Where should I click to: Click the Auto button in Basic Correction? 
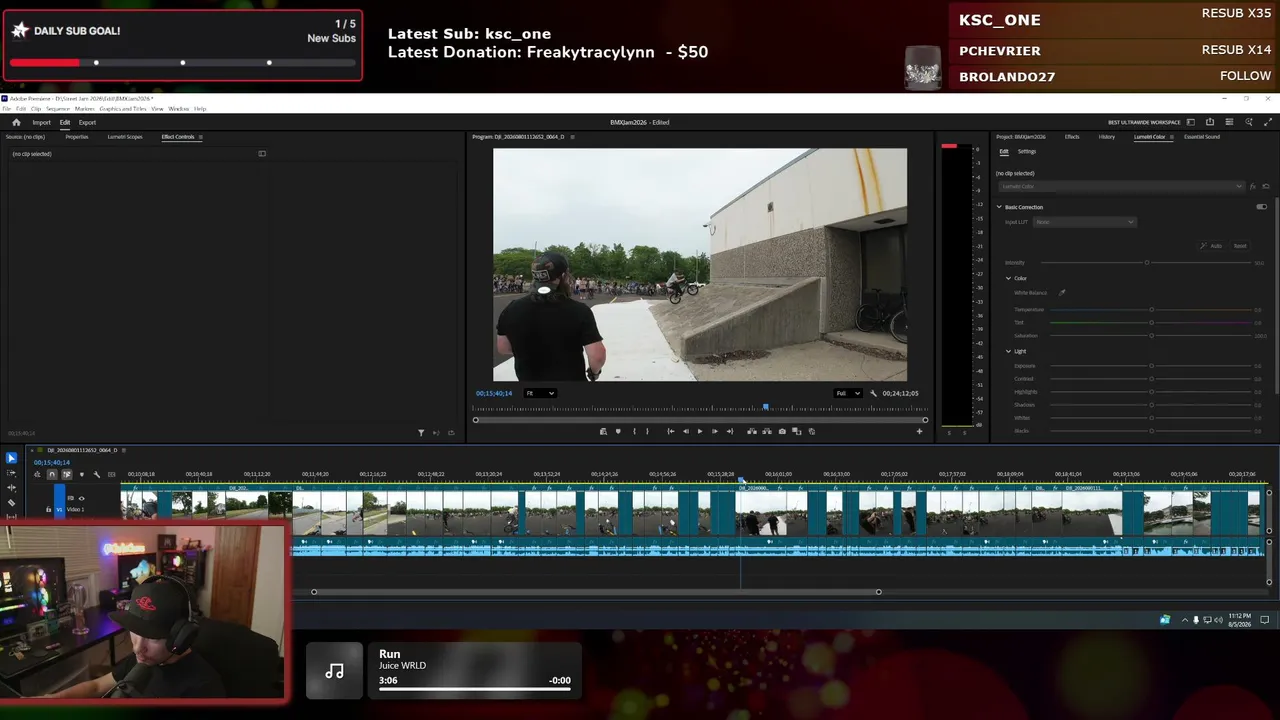(x=1211, y=246)
